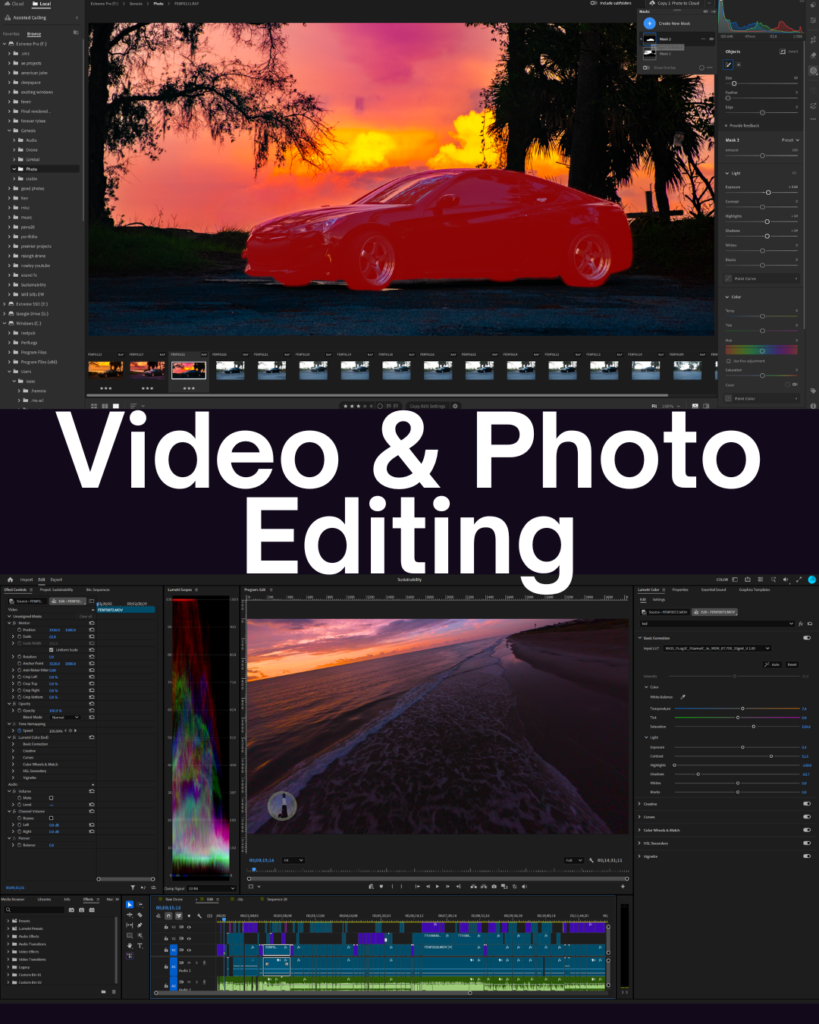Viewport: 819px width, 1024px height.
Task: Collapse the Color section in Lightroom mask panel
Action: tap(727, 297)
